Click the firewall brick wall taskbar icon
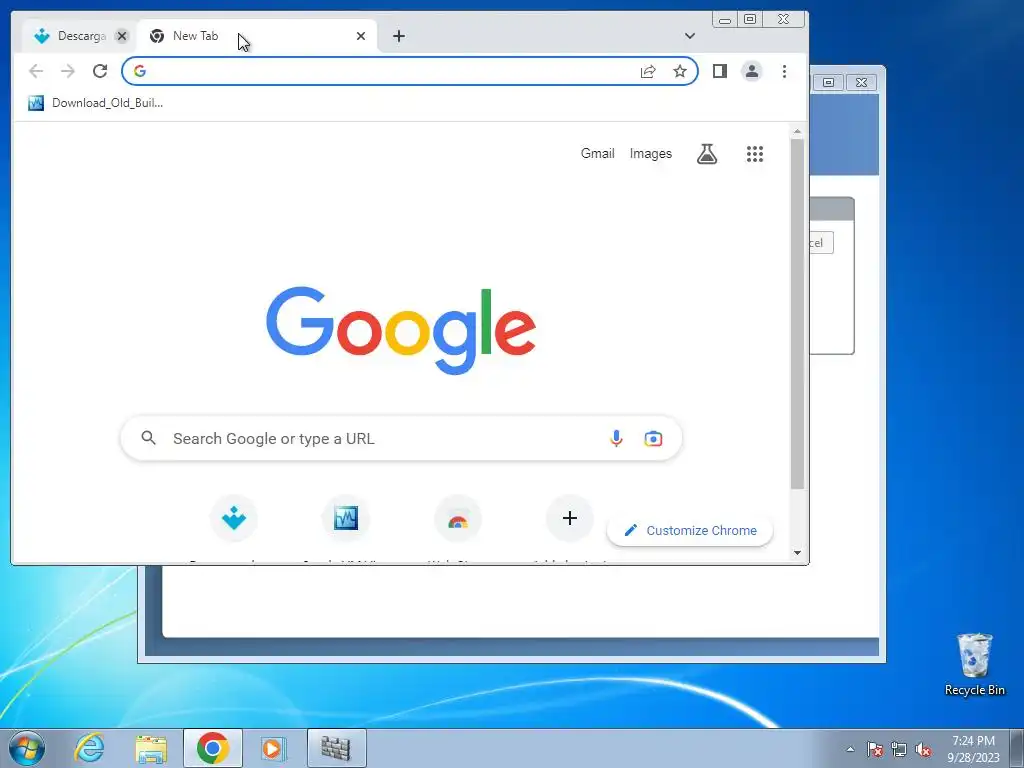 click(x=336, y=748)
